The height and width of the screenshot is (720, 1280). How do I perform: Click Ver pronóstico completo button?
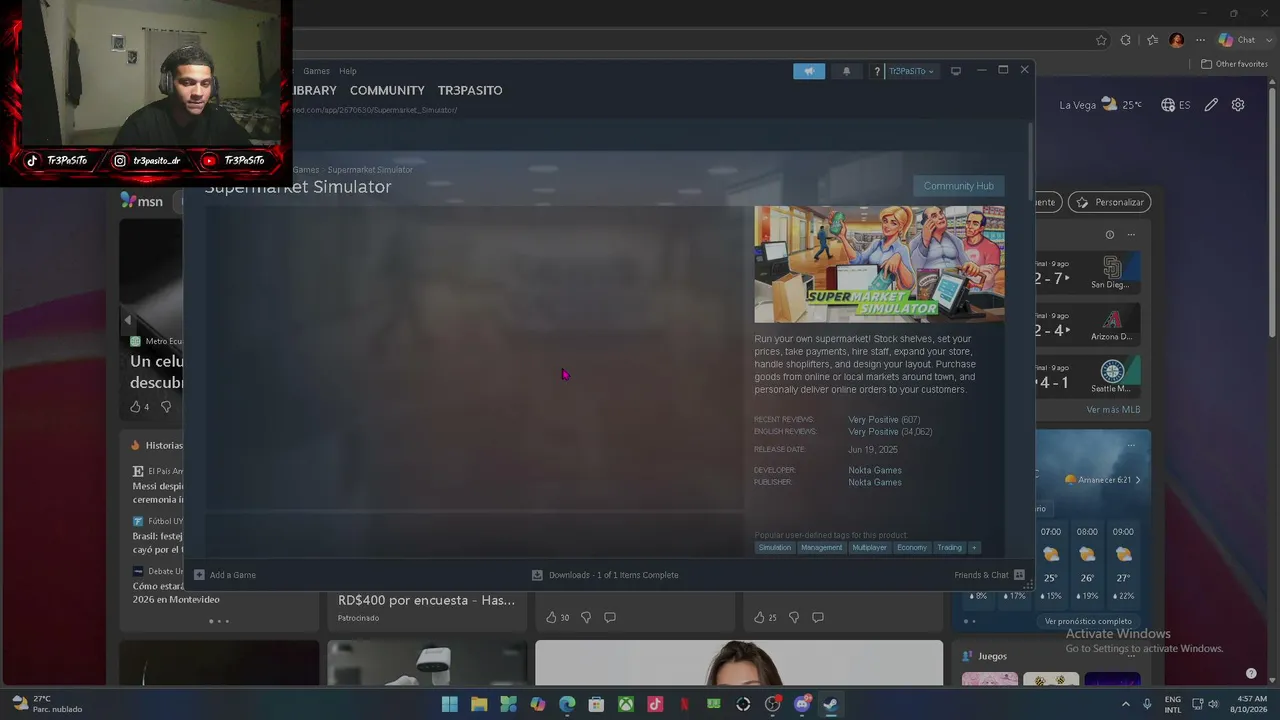tap(1088, 621)
